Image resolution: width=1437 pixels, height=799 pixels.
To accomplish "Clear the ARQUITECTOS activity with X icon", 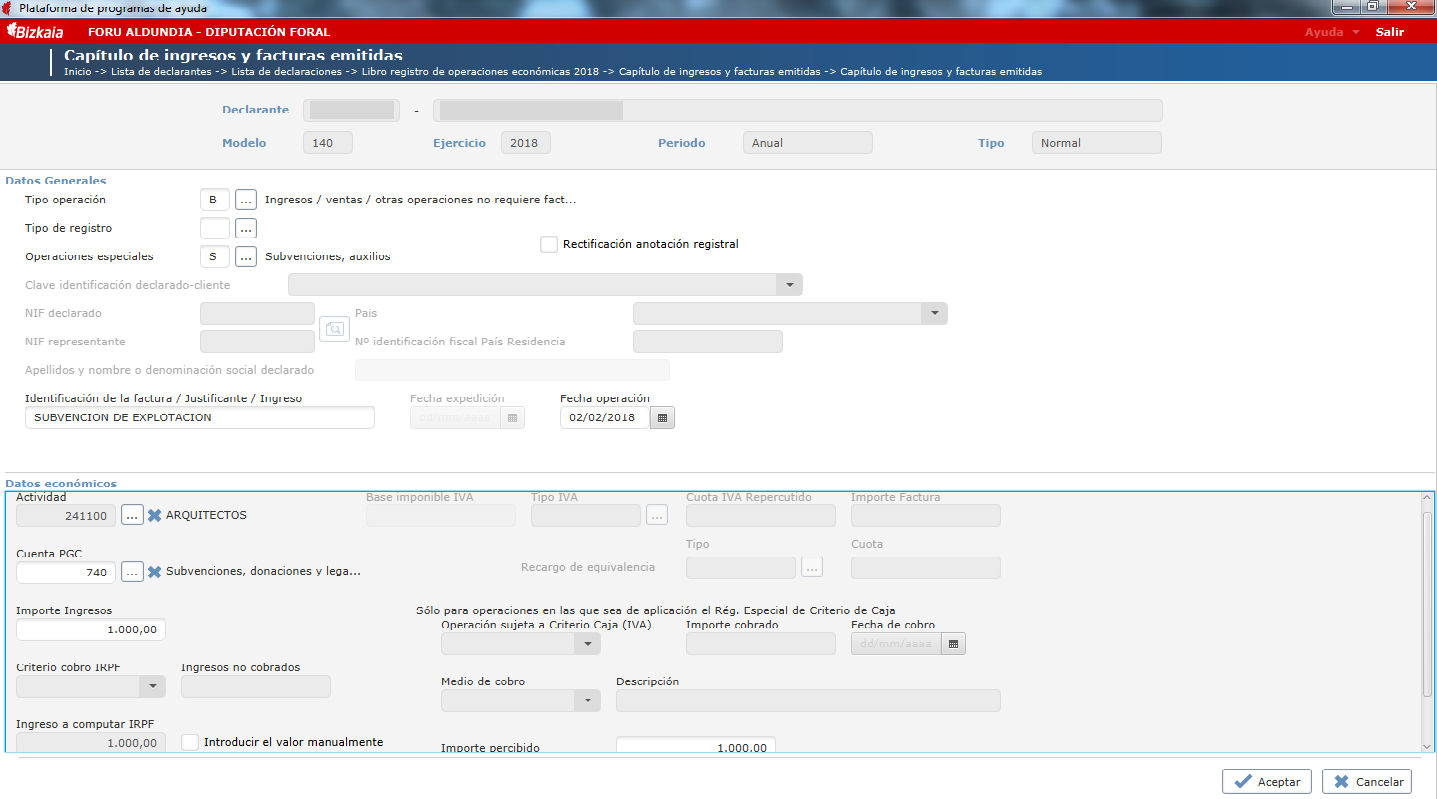I will tap(155, 516).
